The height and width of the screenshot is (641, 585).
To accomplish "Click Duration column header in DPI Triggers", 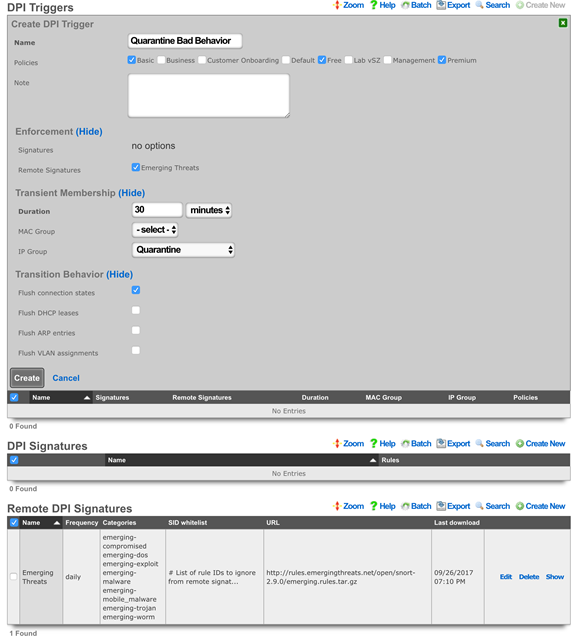I will coord(315,397).
